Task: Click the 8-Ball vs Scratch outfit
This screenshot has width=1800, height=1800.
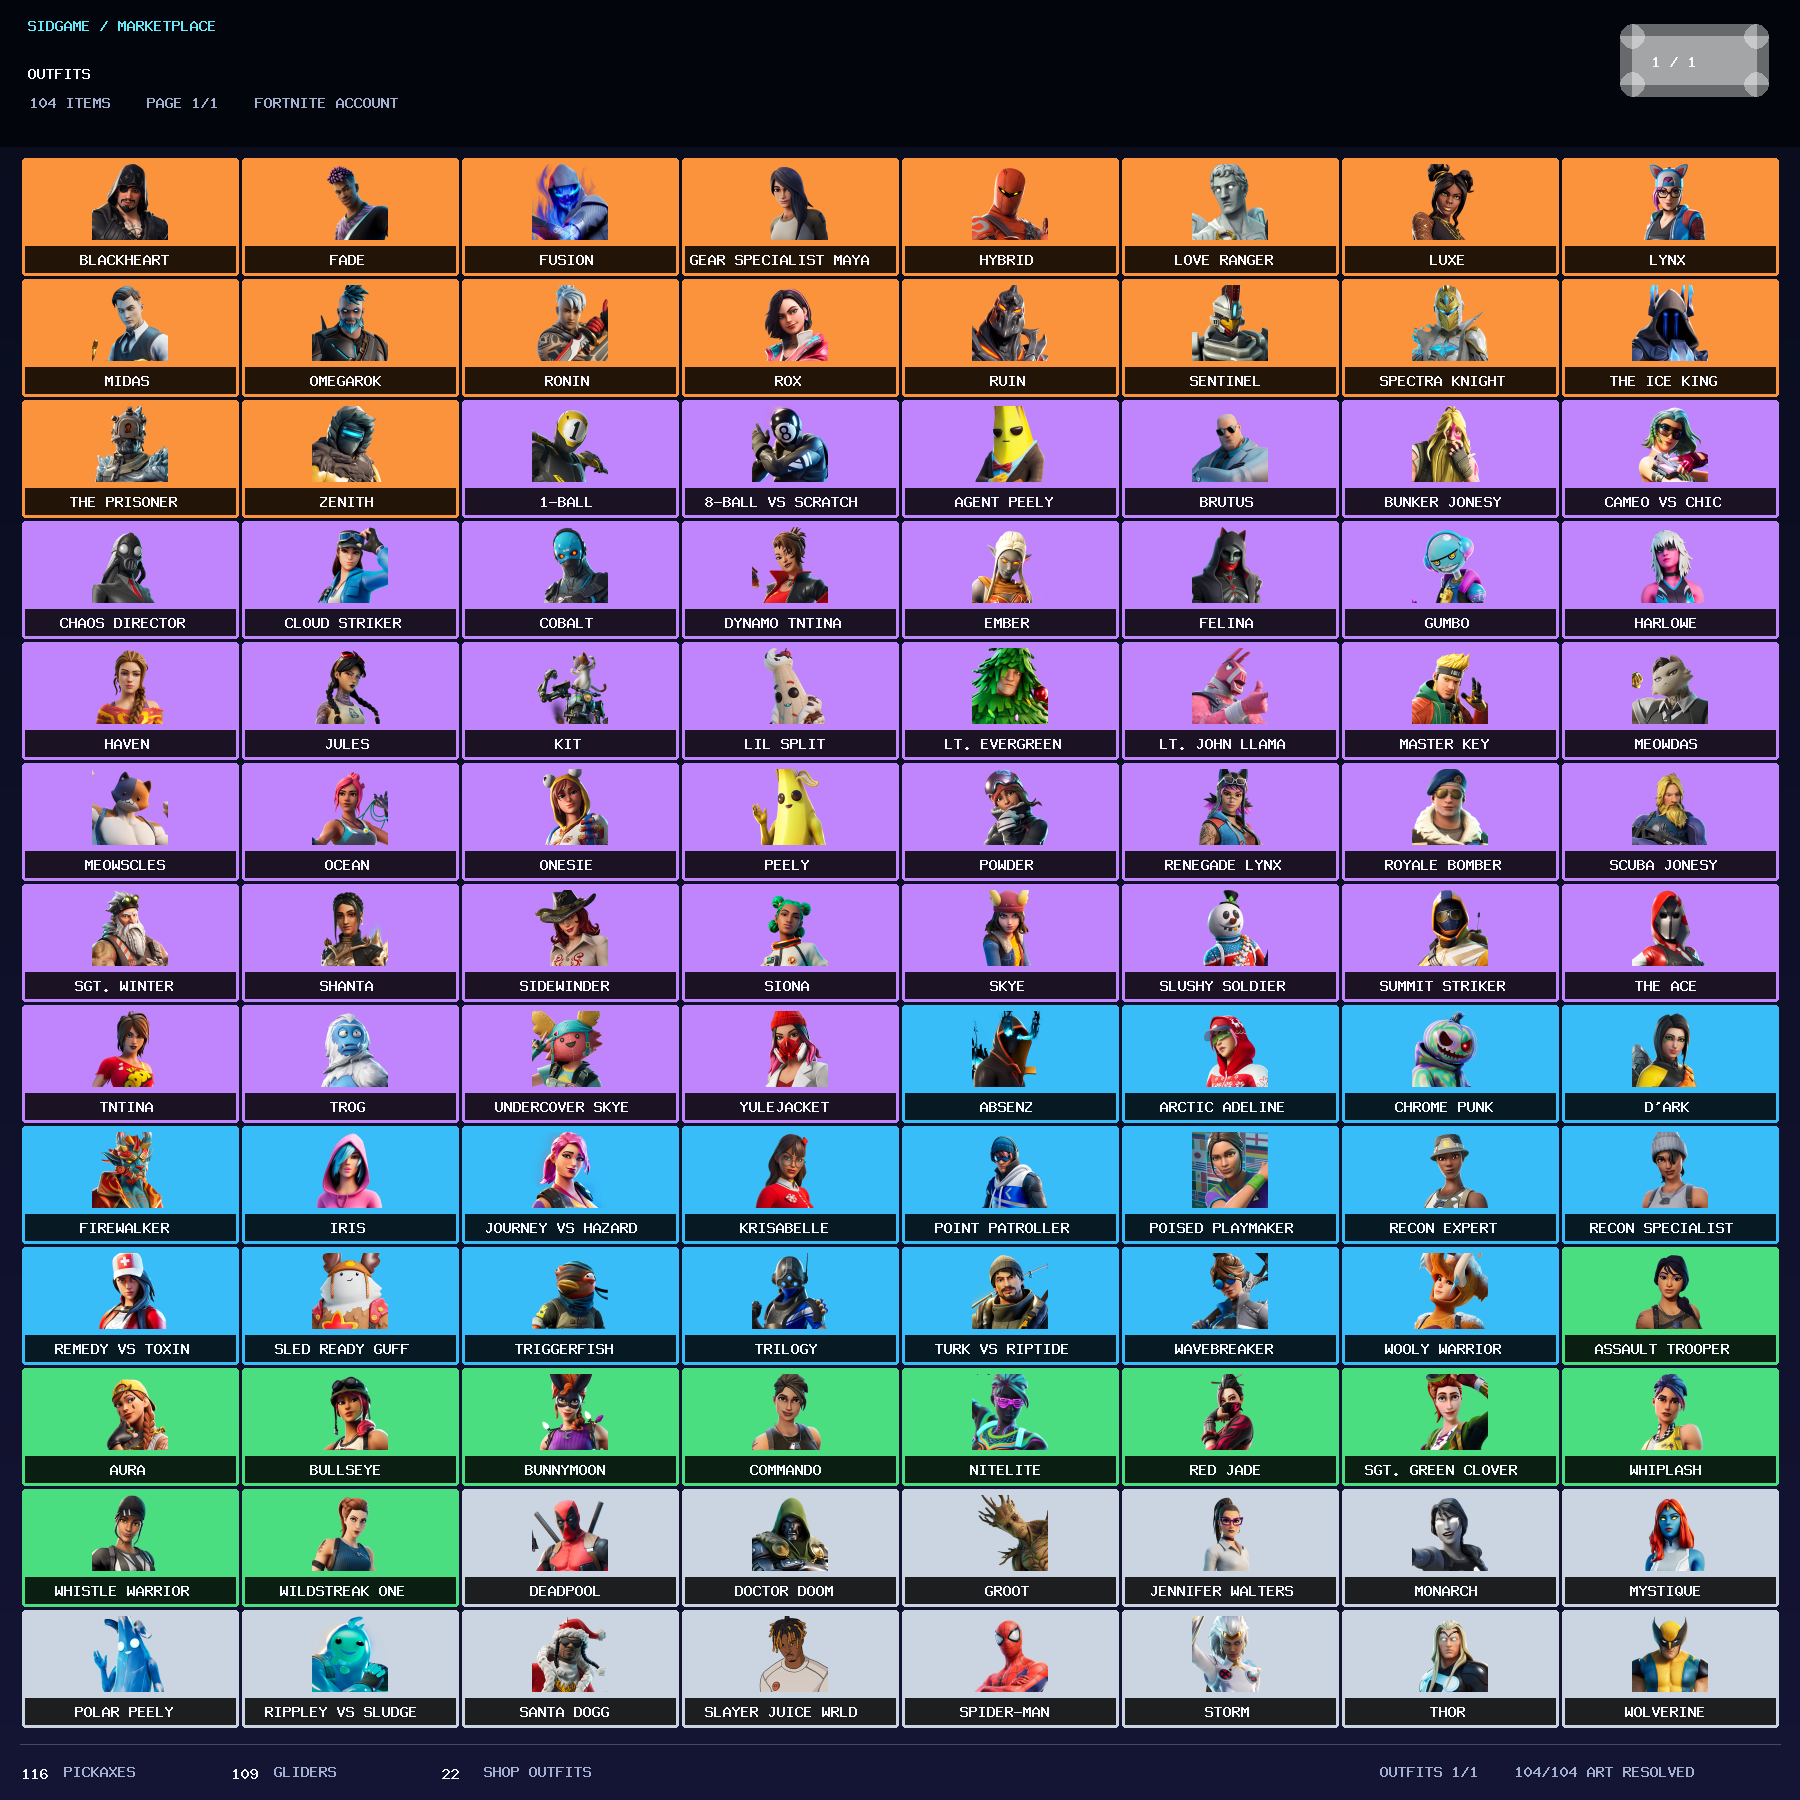Action: tap(790, 459)
